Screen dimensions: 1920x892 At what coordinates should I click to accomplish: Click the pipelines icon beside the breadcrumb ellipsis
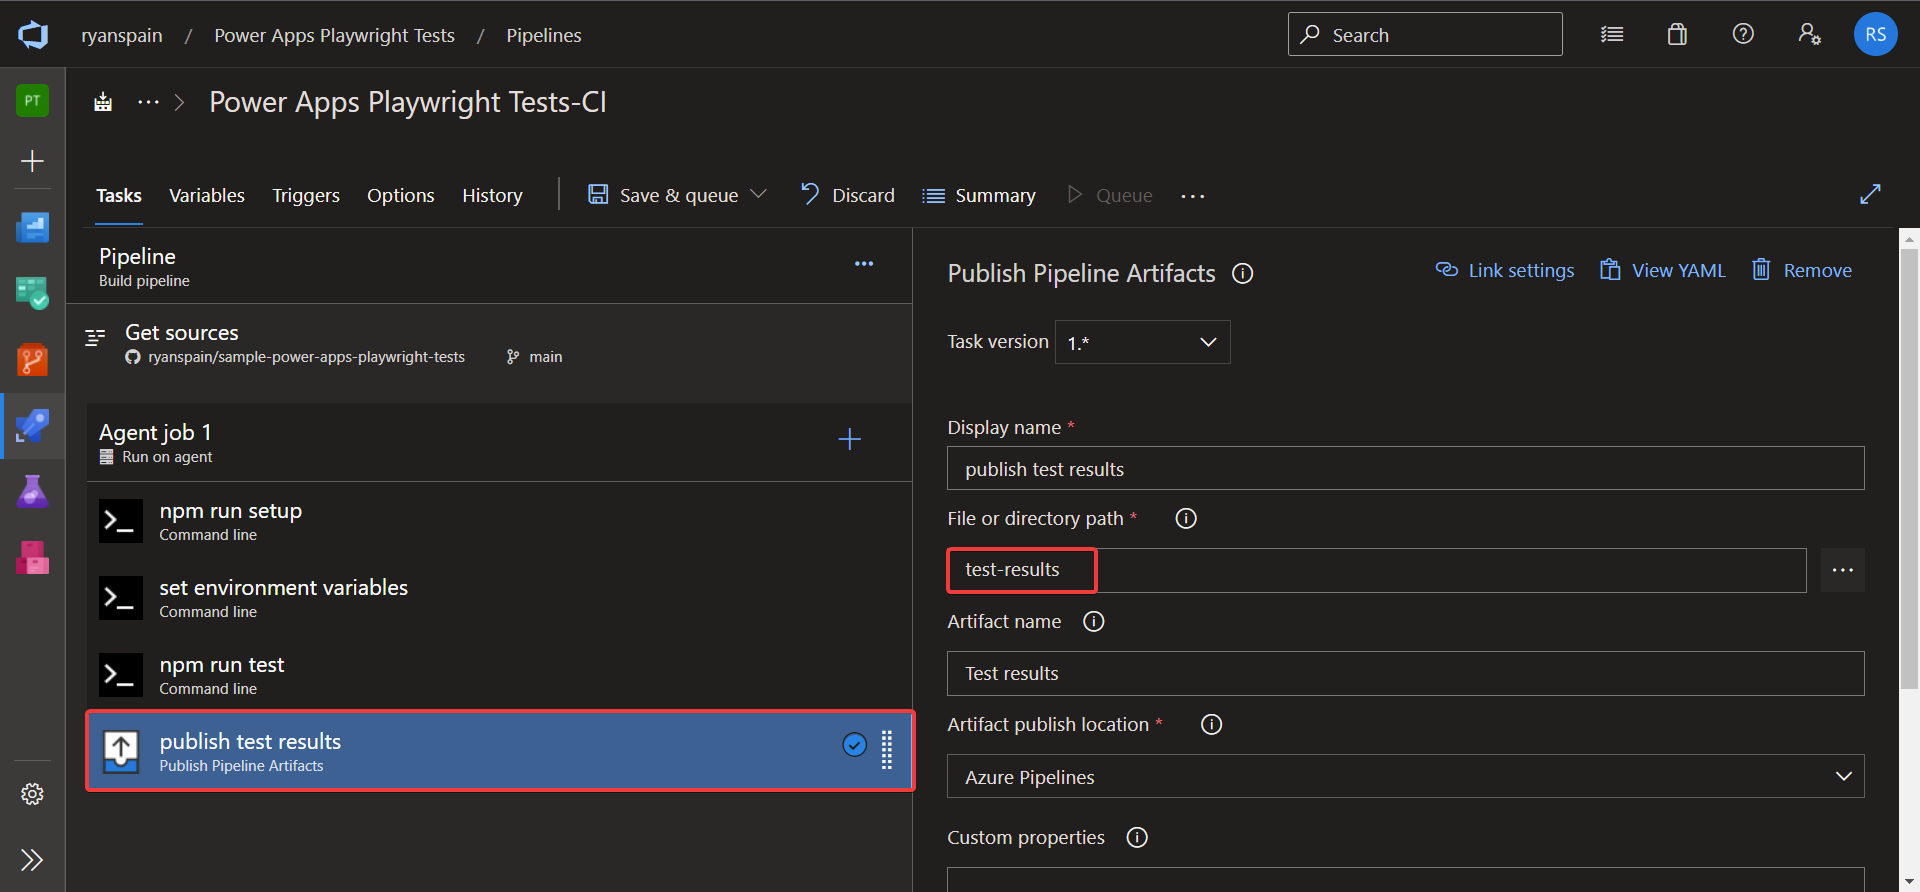coord(103,102)
